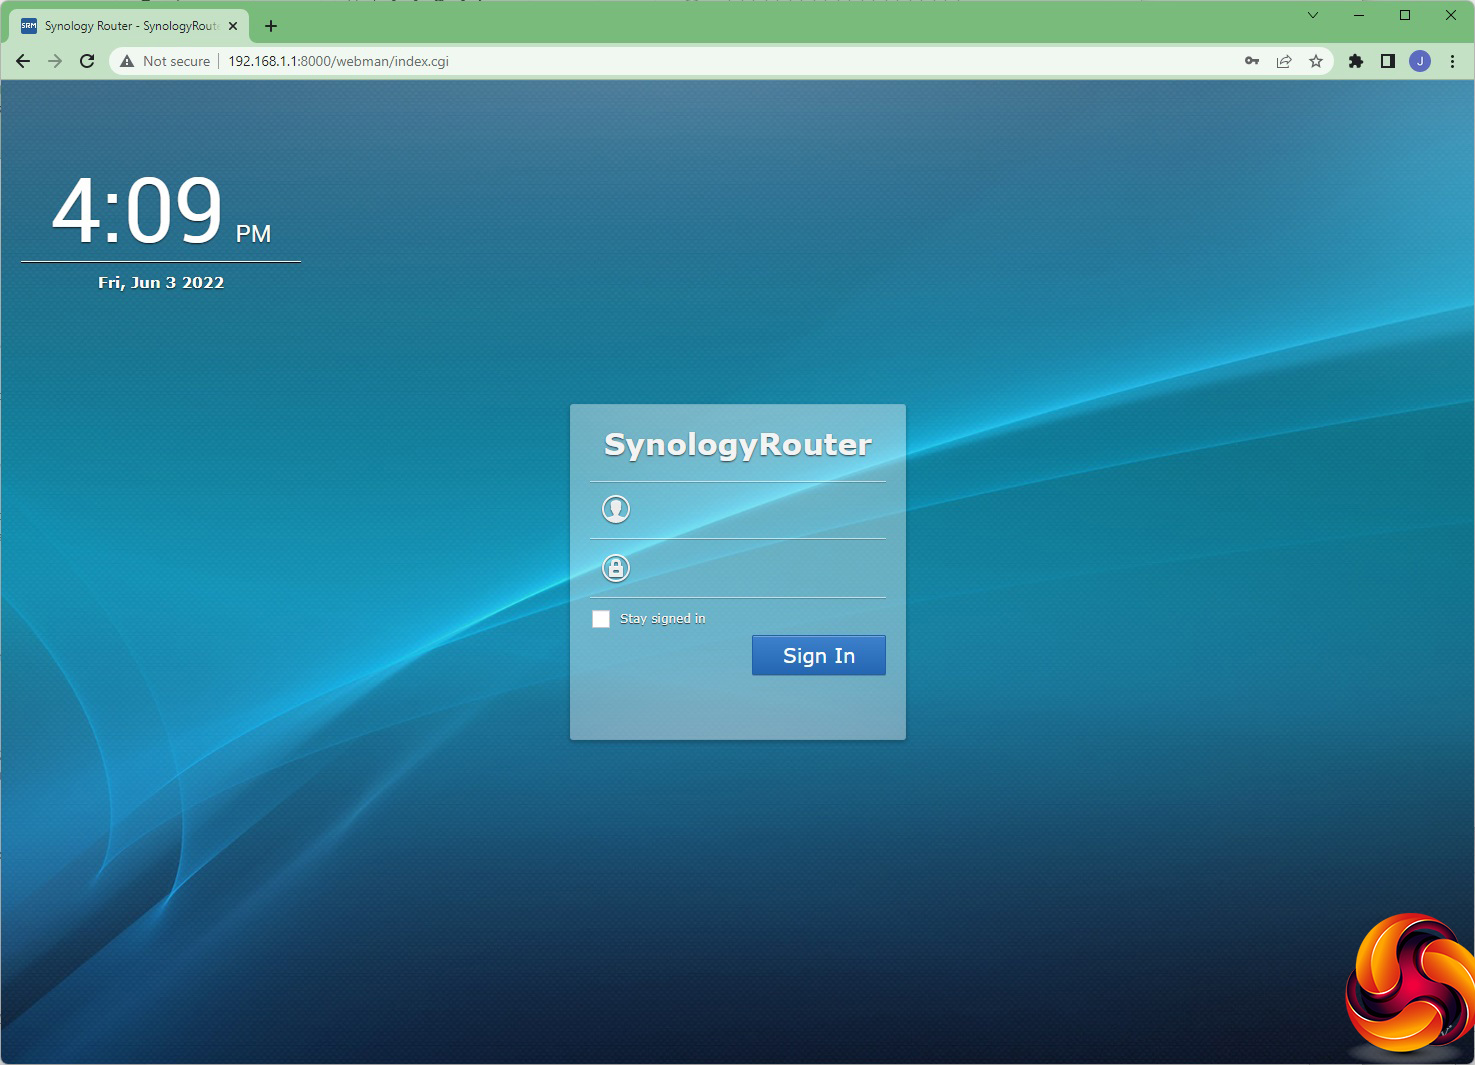Open the tab search dropdown arrow
The width and height of the screenshot is (1475, 1065).
1313,15
